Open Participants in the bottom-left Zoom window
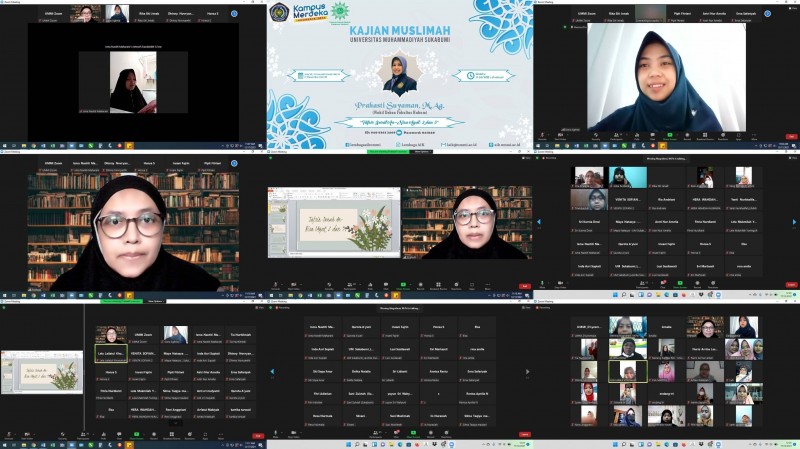This screenshot has height=449, width=800. [x=84, y=437]
